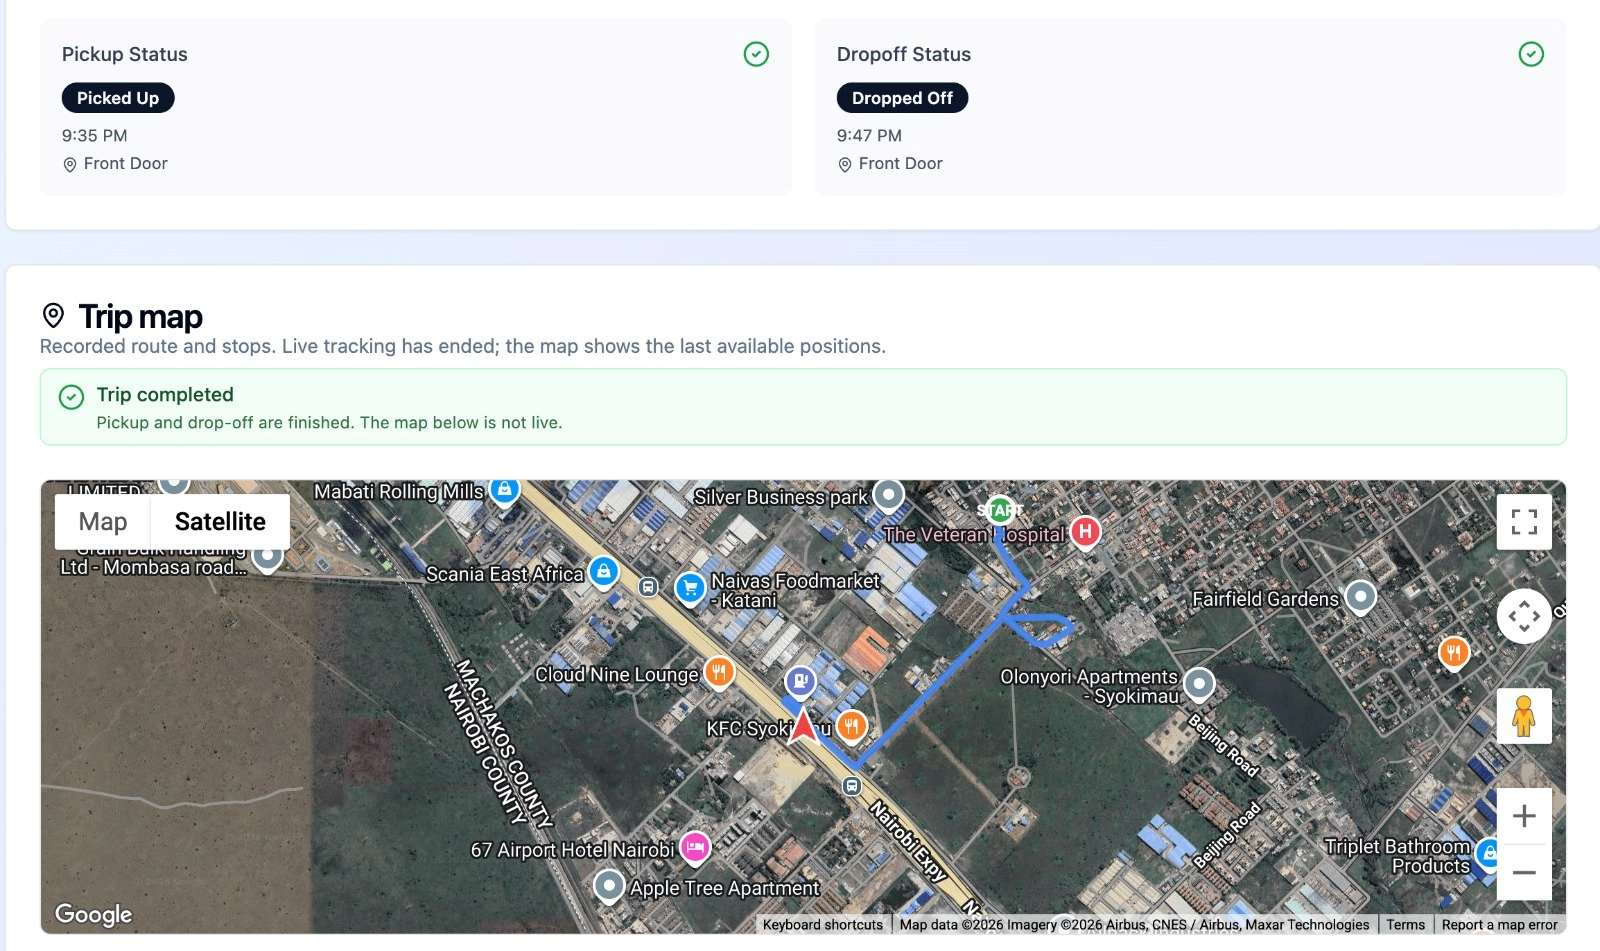
Task: Click the dropoff Front Door location text
Action: tap(901, 163)
